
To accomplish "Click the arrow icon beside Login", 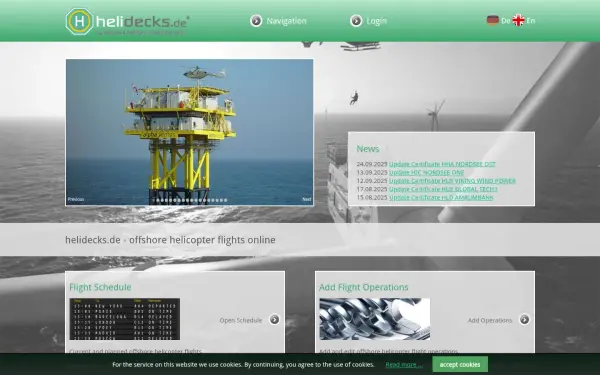I will point(356,21).
